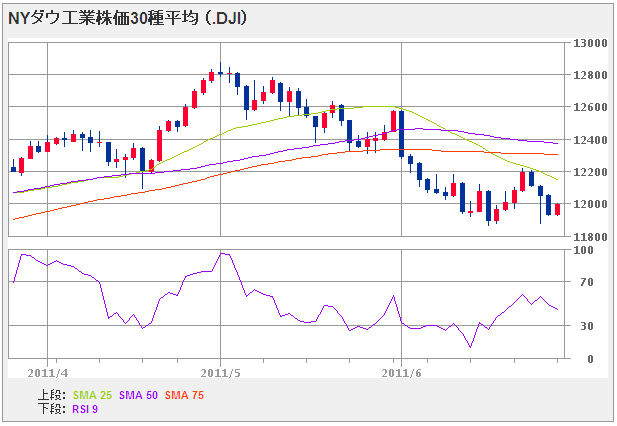Click the 12000 price axis label

pyautogui.click(x=590, y=204)
